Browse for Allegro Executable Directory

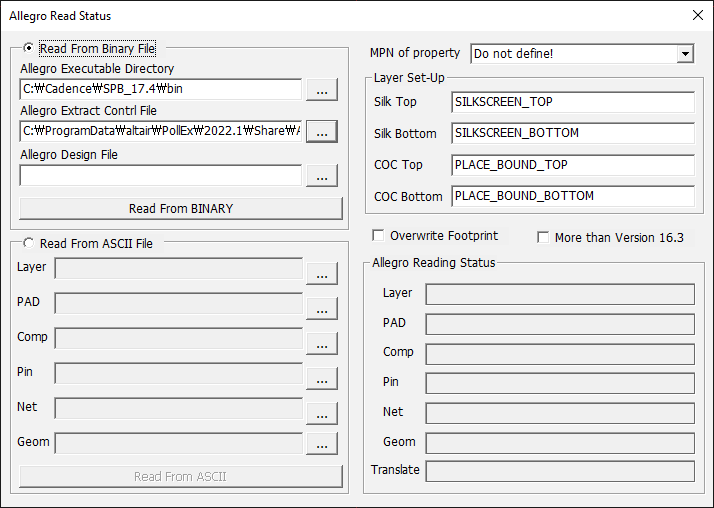pos(321,90)
